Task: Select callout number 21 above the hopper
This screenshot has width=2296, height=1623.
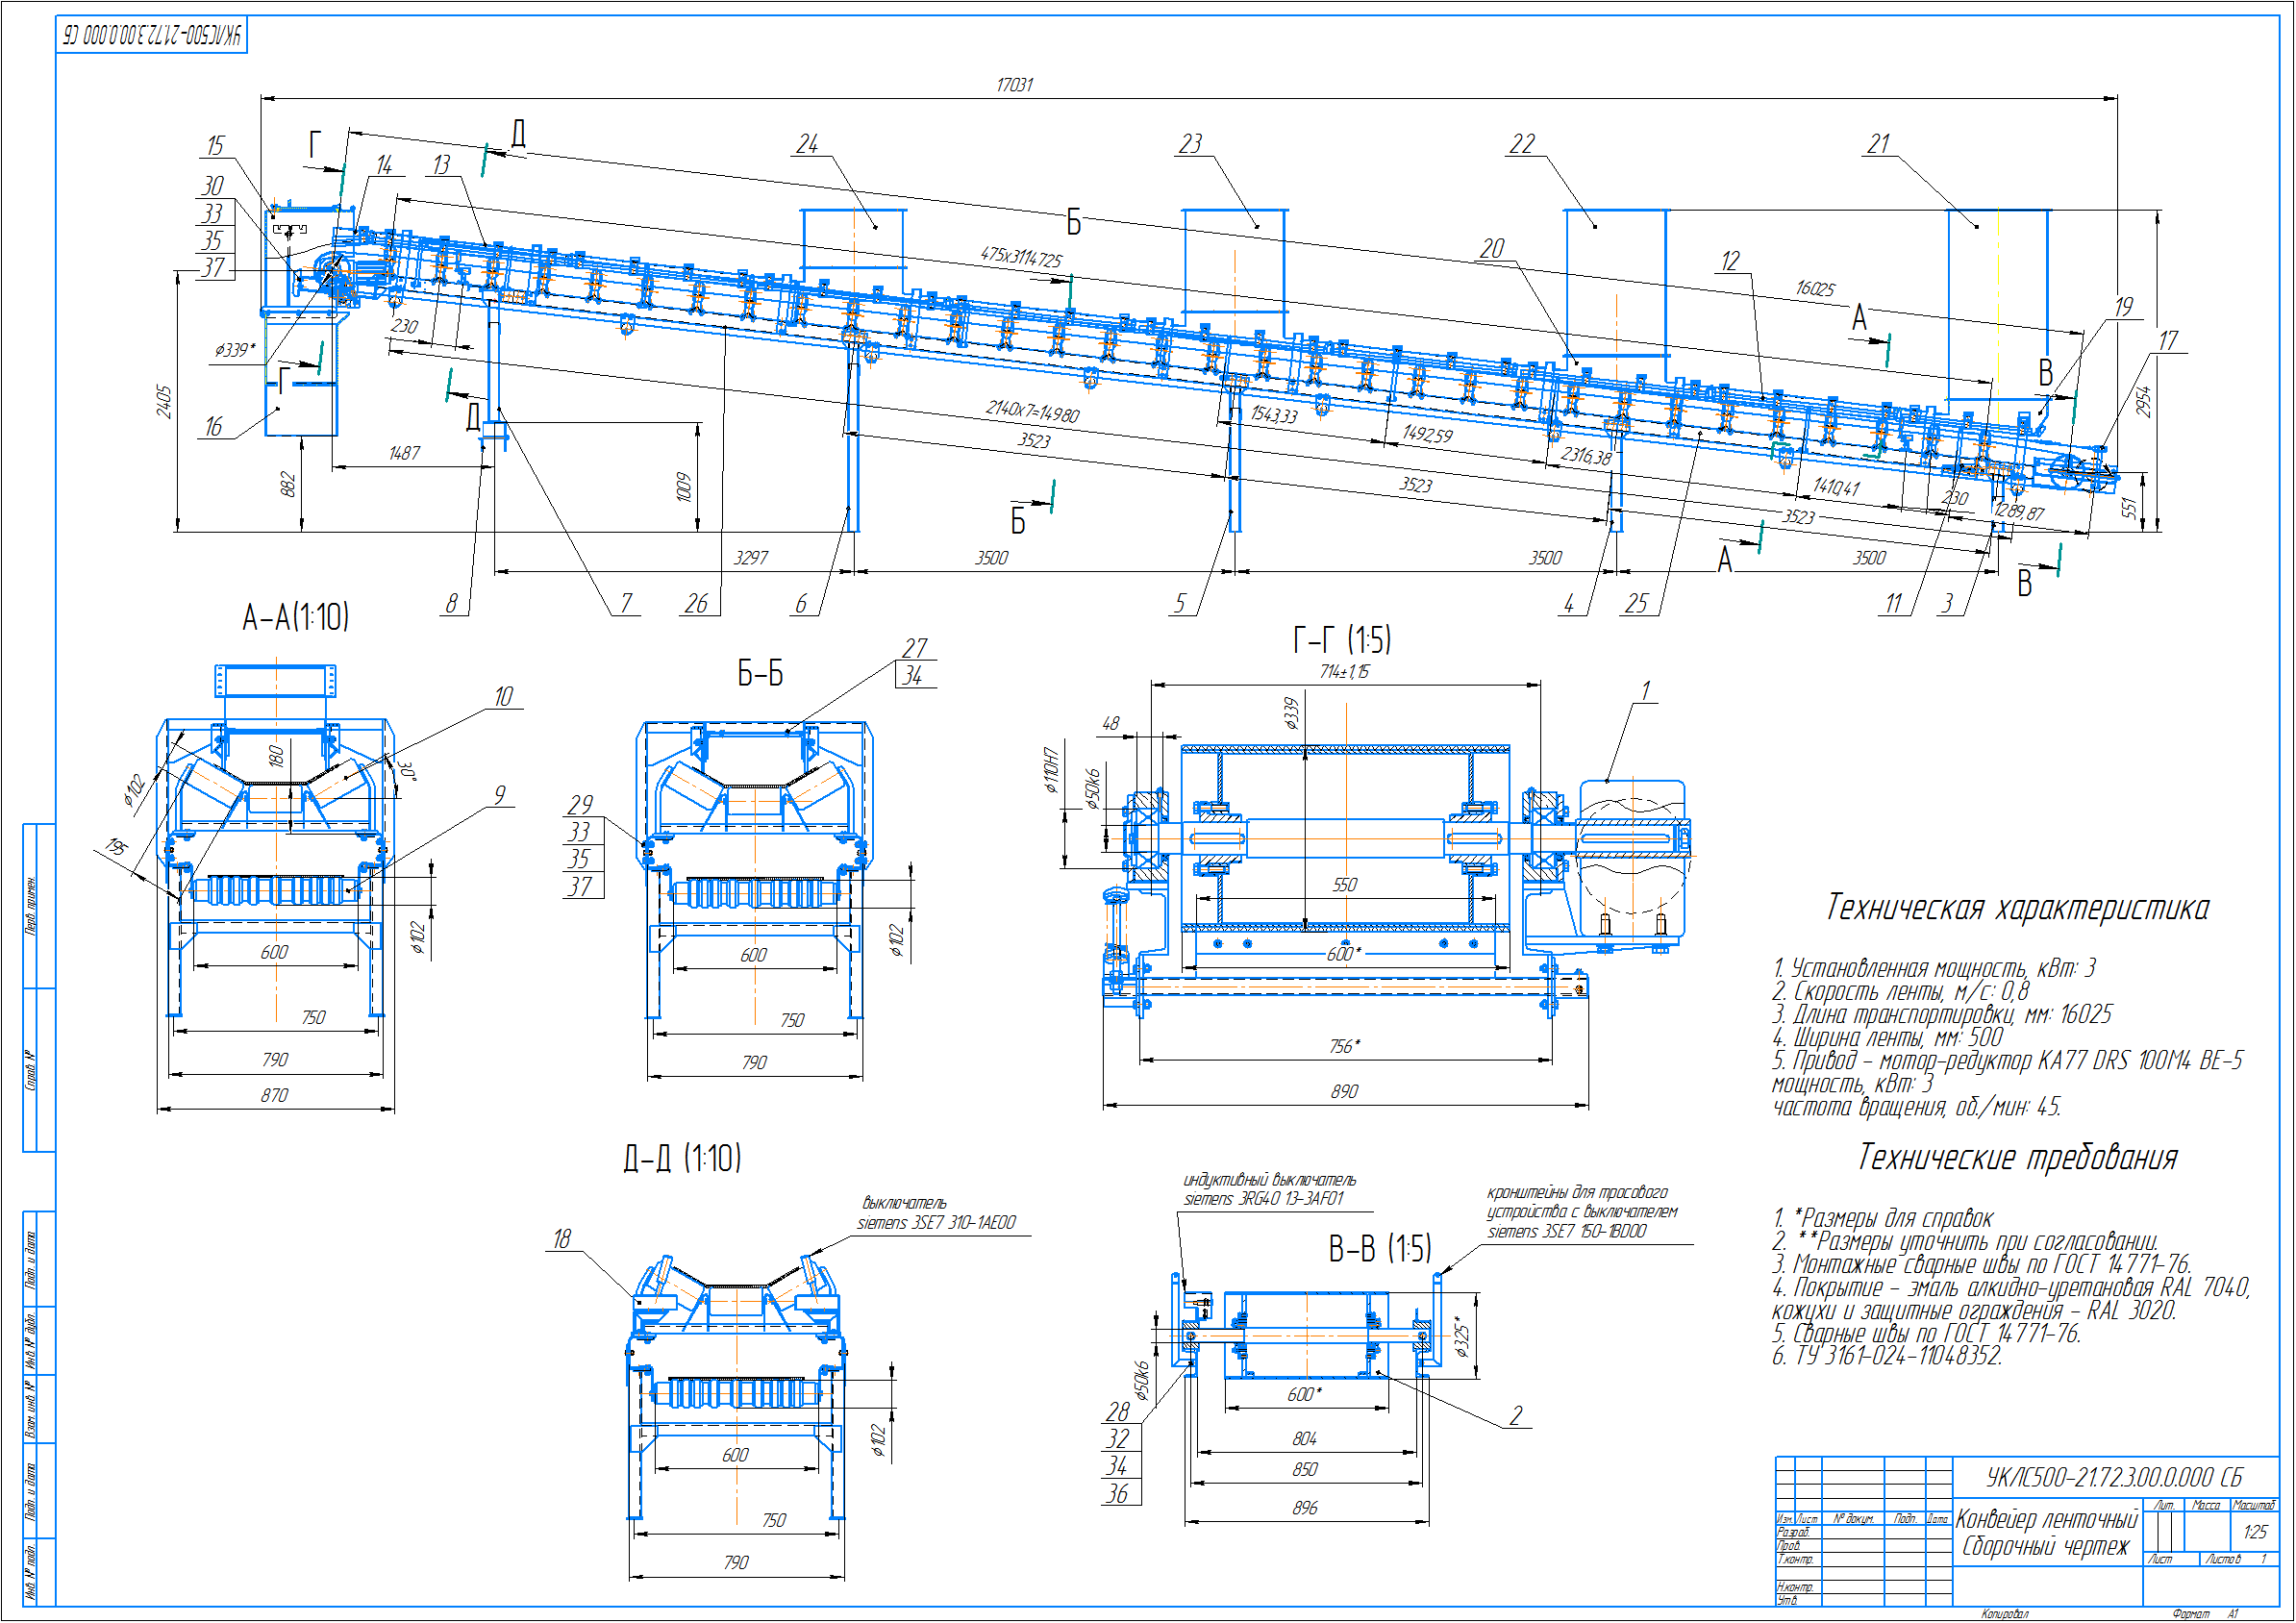Action: [x=1879, y=144]
